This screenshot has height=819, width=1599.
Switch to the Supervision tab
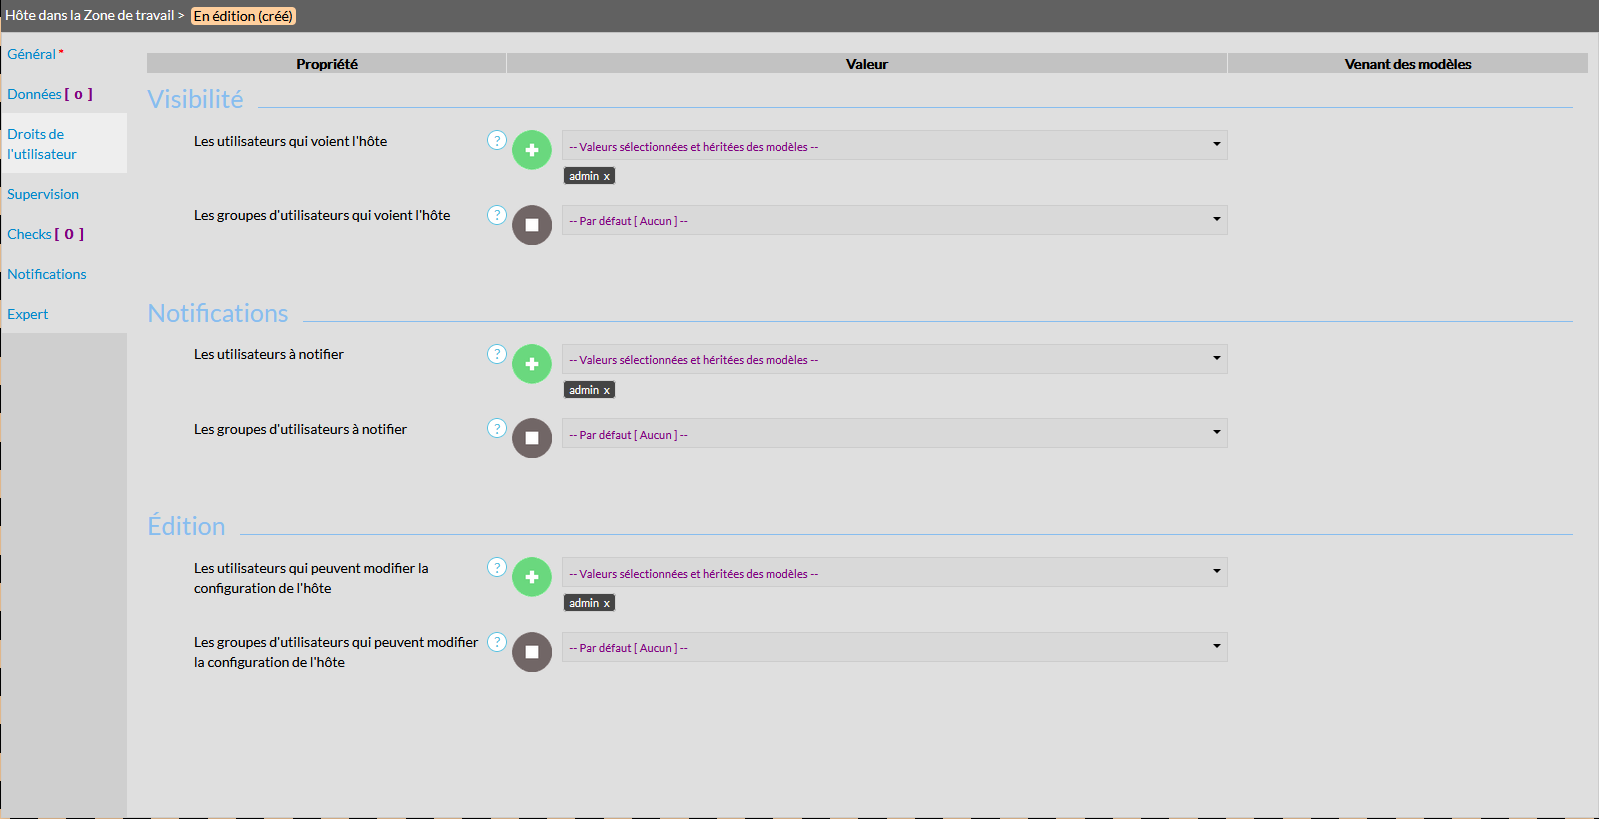coord(43,194)
